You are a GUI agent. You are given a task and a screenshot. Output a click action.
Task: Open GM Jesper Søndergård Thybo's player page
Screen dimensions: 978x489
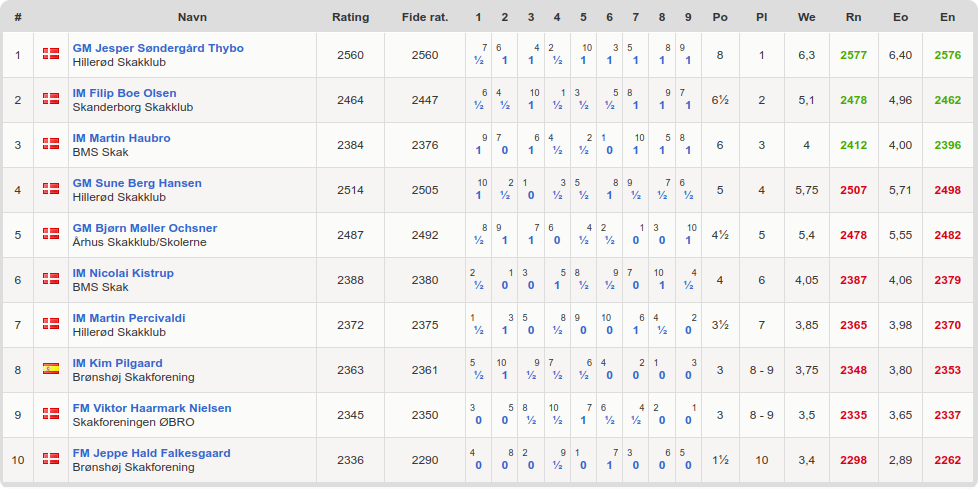(x=158, y=48)
